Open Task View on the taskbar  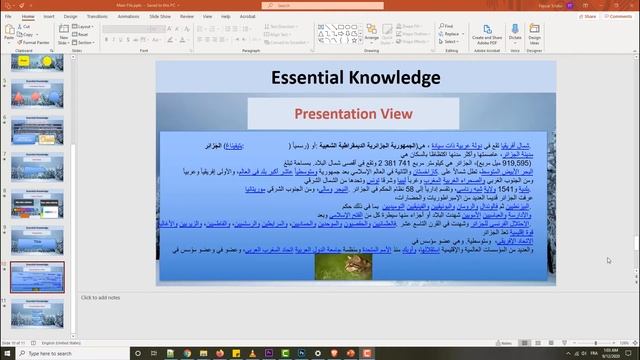pyautogui.click(x=154, y=353)
